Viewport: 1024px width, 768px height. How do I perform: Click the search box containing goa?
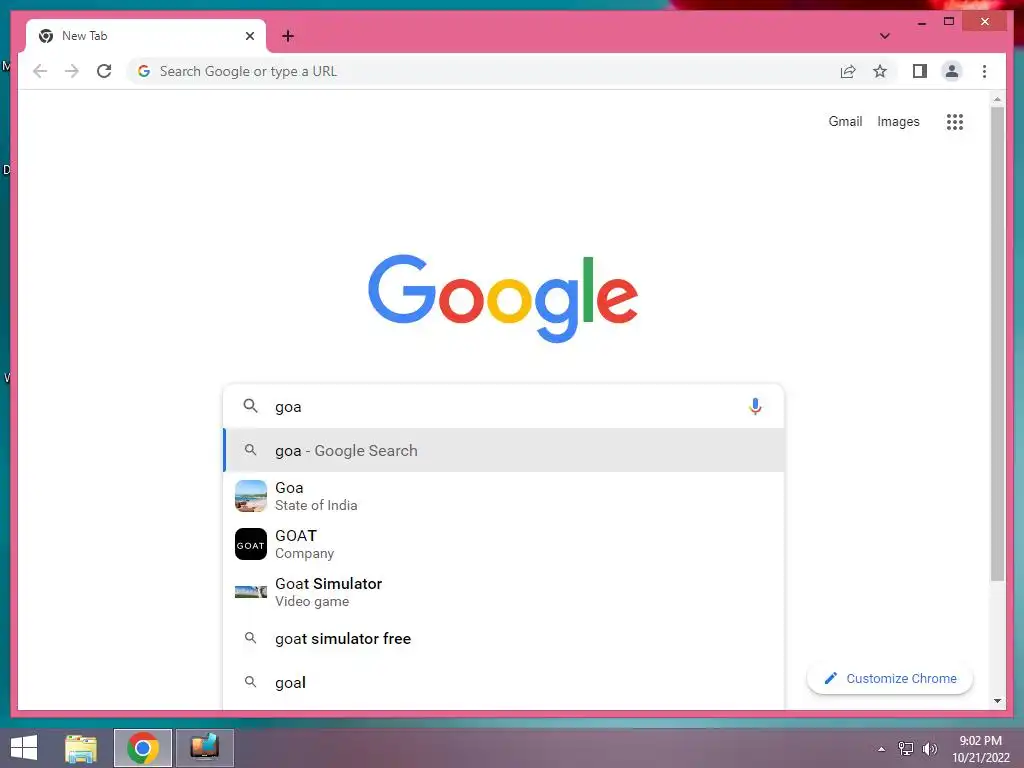click(503, 406)
